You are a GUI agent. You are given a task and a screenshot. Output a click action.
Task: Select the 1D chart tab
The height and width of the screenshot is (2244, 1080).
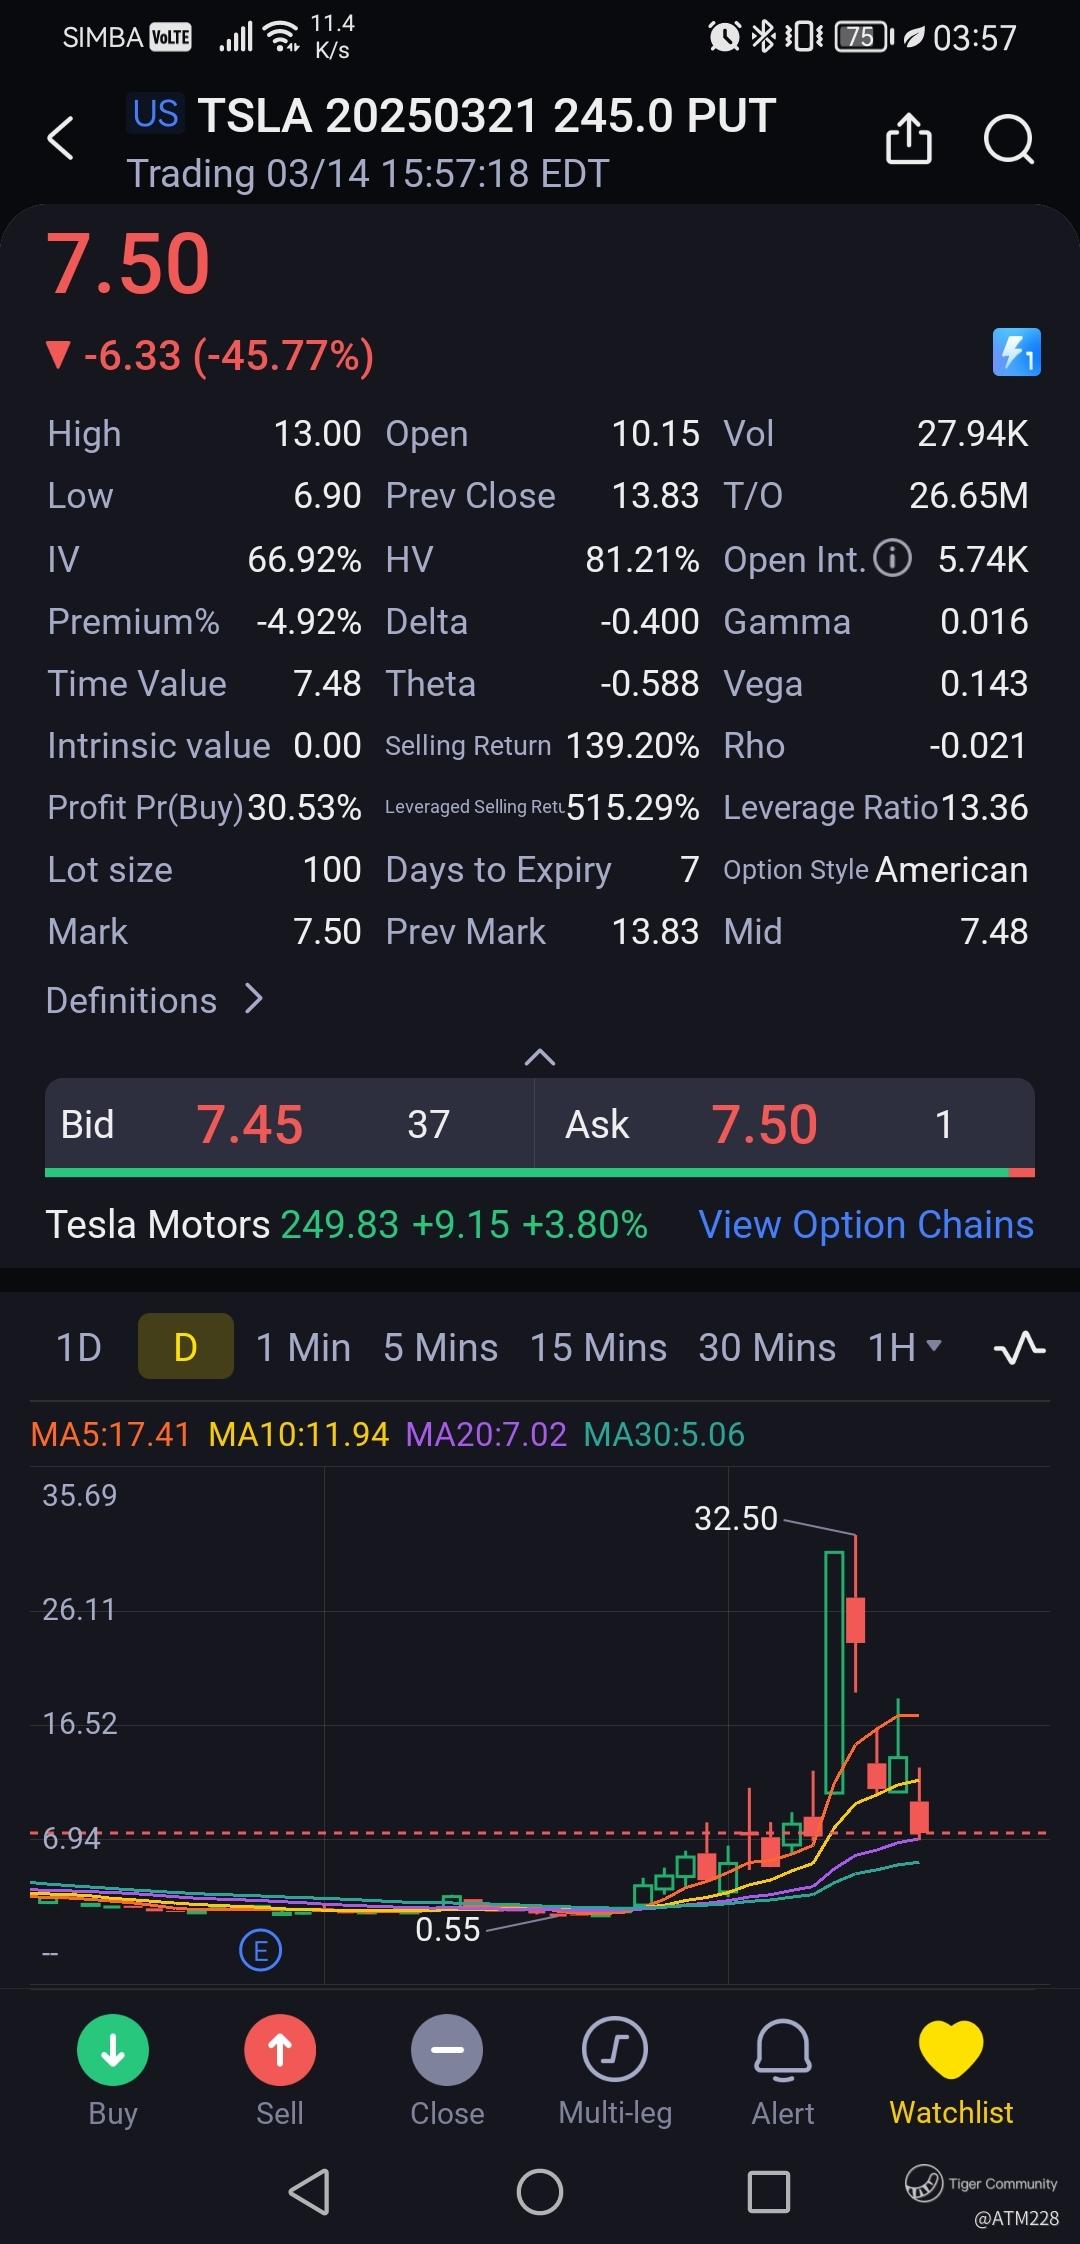click(x=79, y=1348)
